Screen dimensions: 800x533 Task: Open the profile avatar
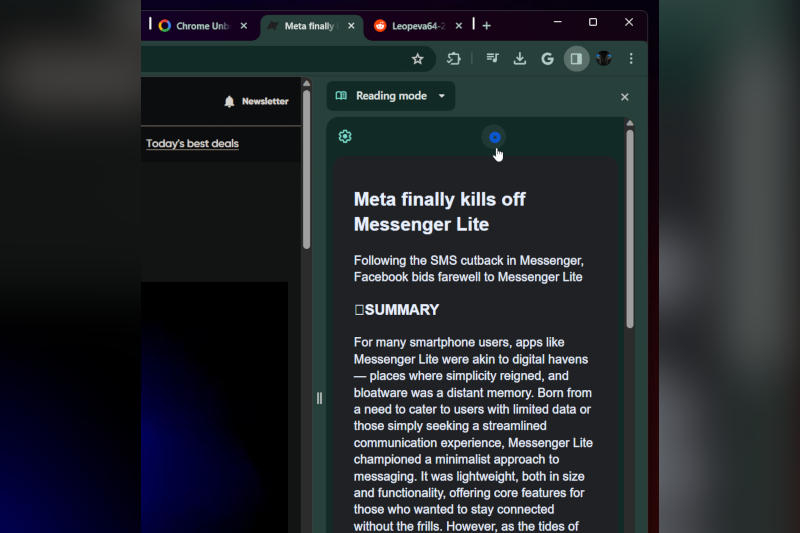pyautogui.click(x=604, y=59)
